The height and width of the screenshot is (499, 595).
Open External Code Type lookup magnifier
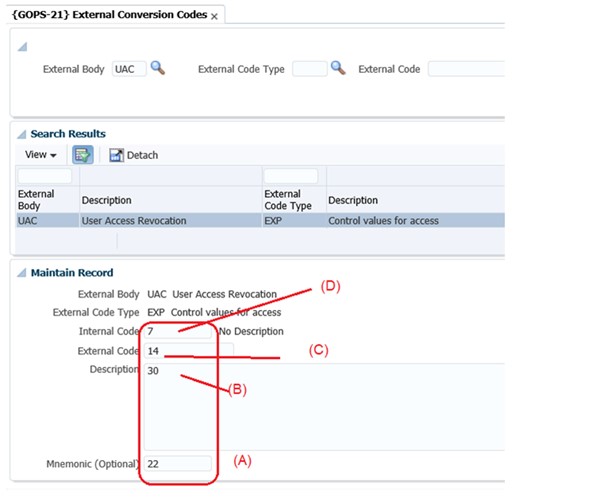tap(338, 68)
